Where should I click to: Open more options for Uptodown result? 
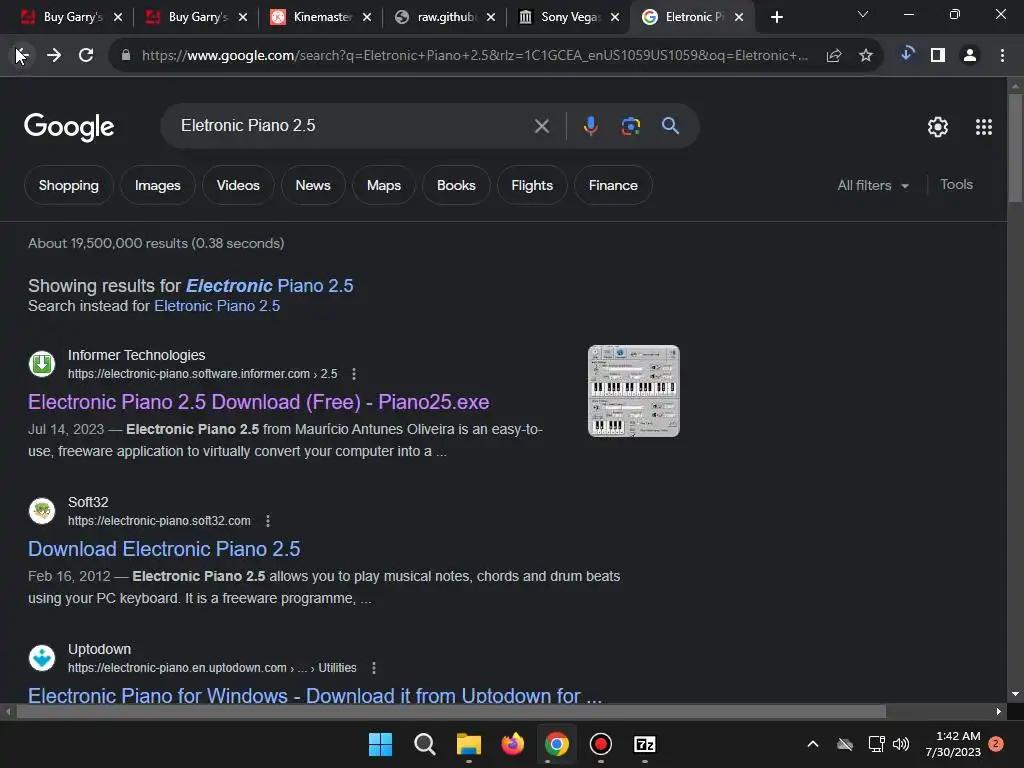coord(374,668)
